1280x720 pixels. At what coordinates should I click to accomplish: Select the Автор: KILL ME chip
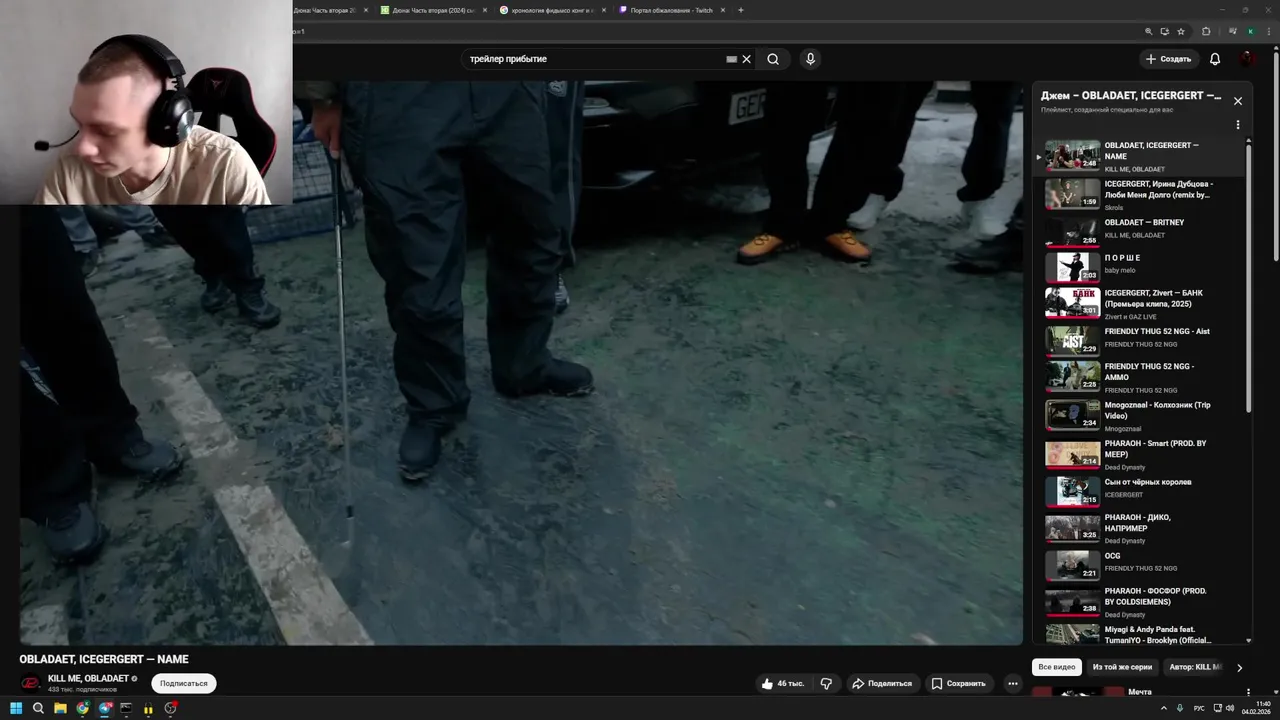point(1194,667)
